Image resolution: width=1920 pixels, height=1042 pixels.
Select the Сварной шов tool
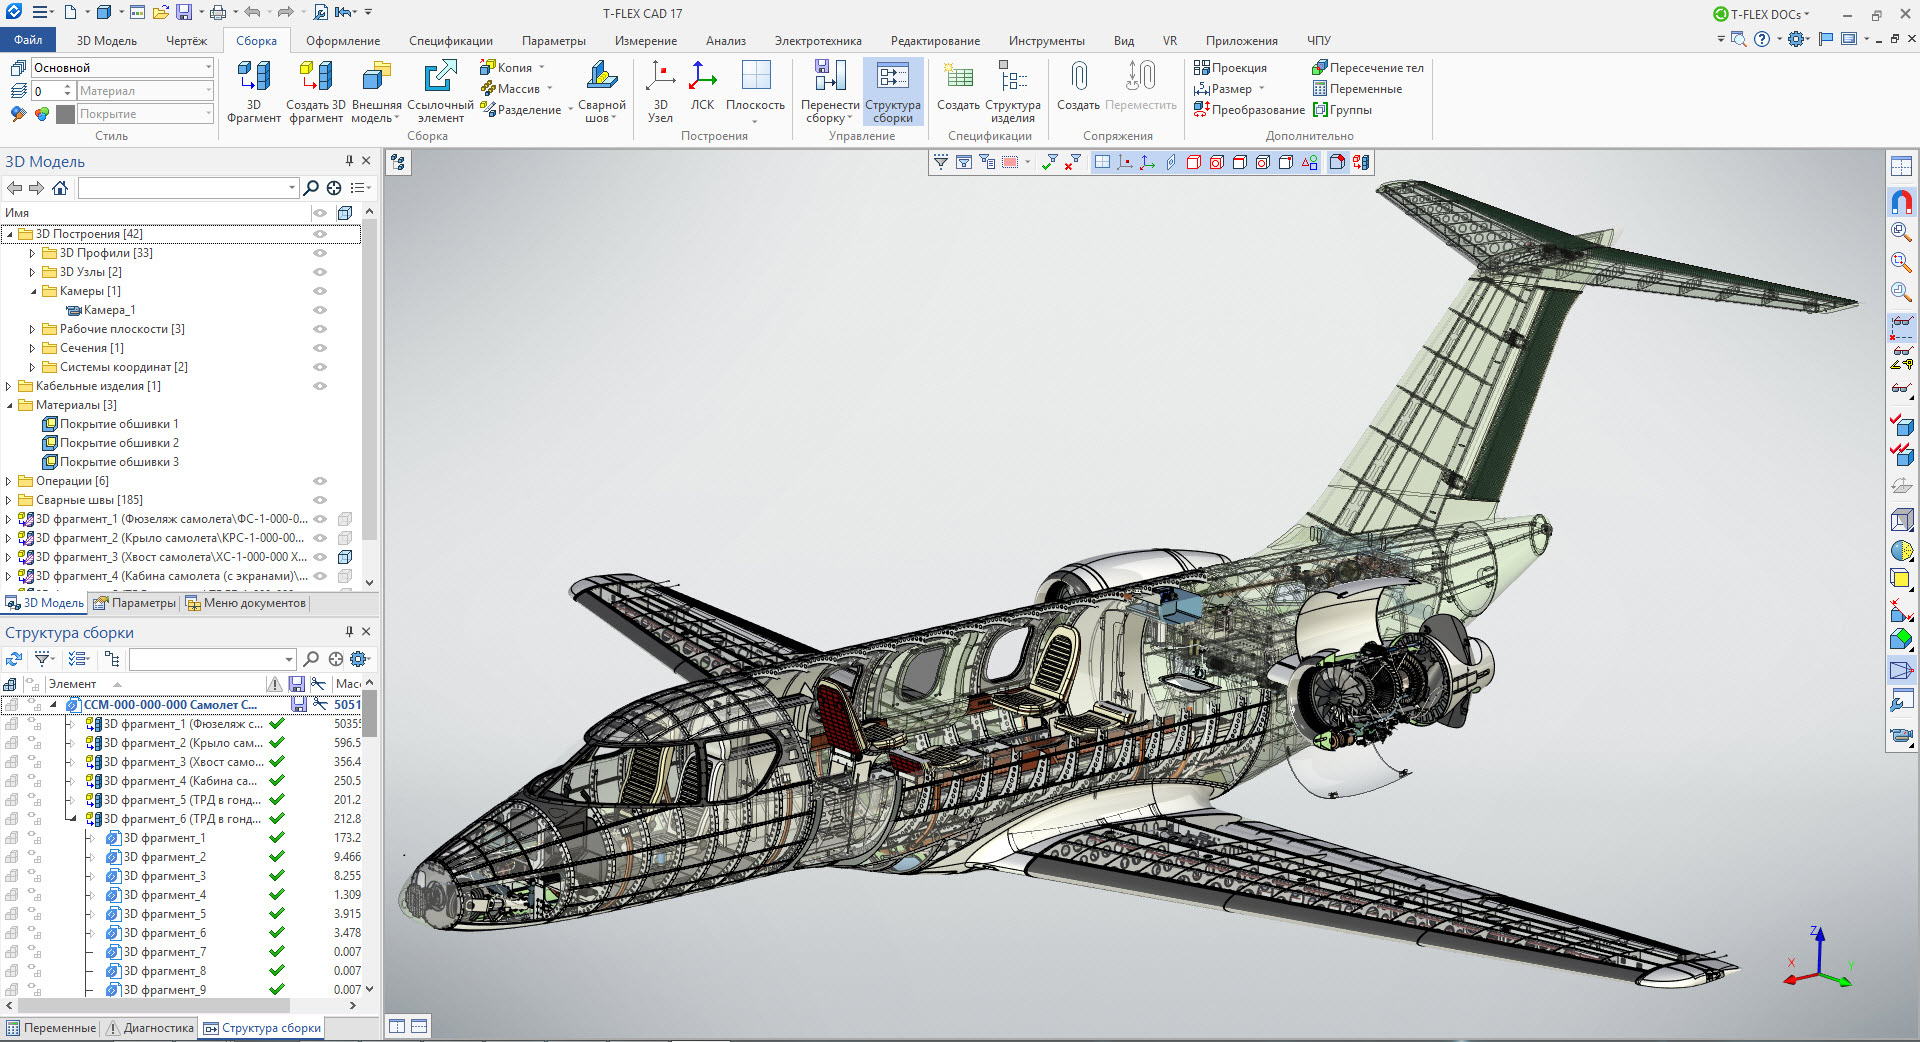tap(601, 78)
